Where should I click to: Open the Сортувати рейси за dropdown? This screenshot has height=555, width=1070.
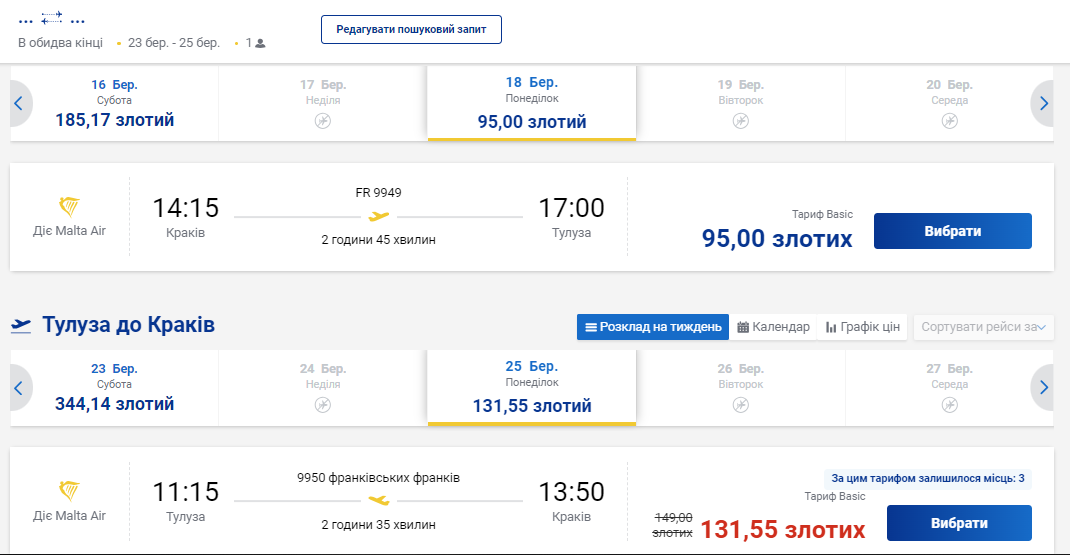point(983,327)
